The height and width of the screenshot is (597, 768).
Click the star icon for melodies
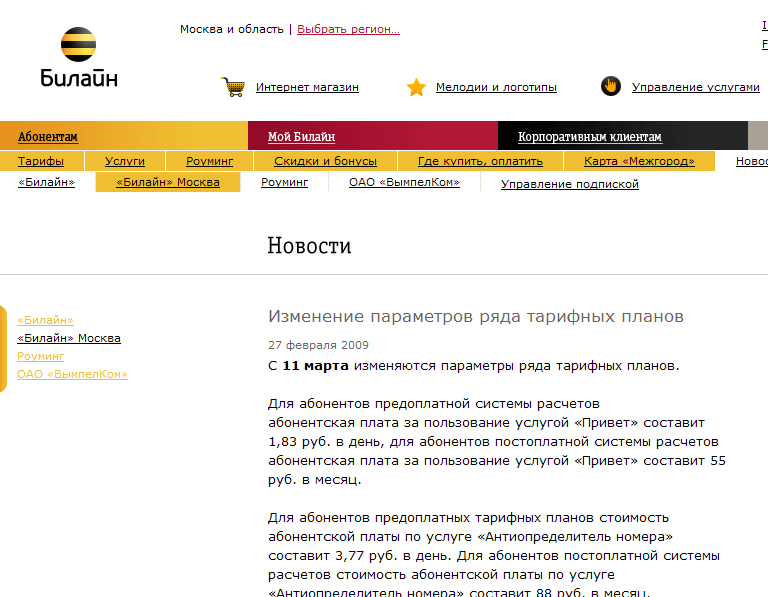pyautogui.click(x=416, y=87)
